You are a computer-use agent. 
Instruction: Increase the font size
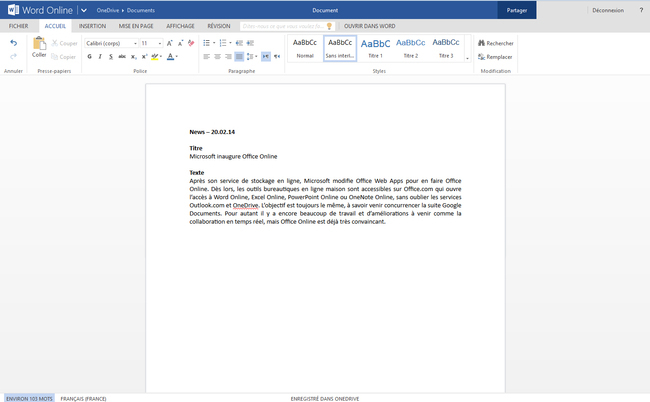click(170, 43)
